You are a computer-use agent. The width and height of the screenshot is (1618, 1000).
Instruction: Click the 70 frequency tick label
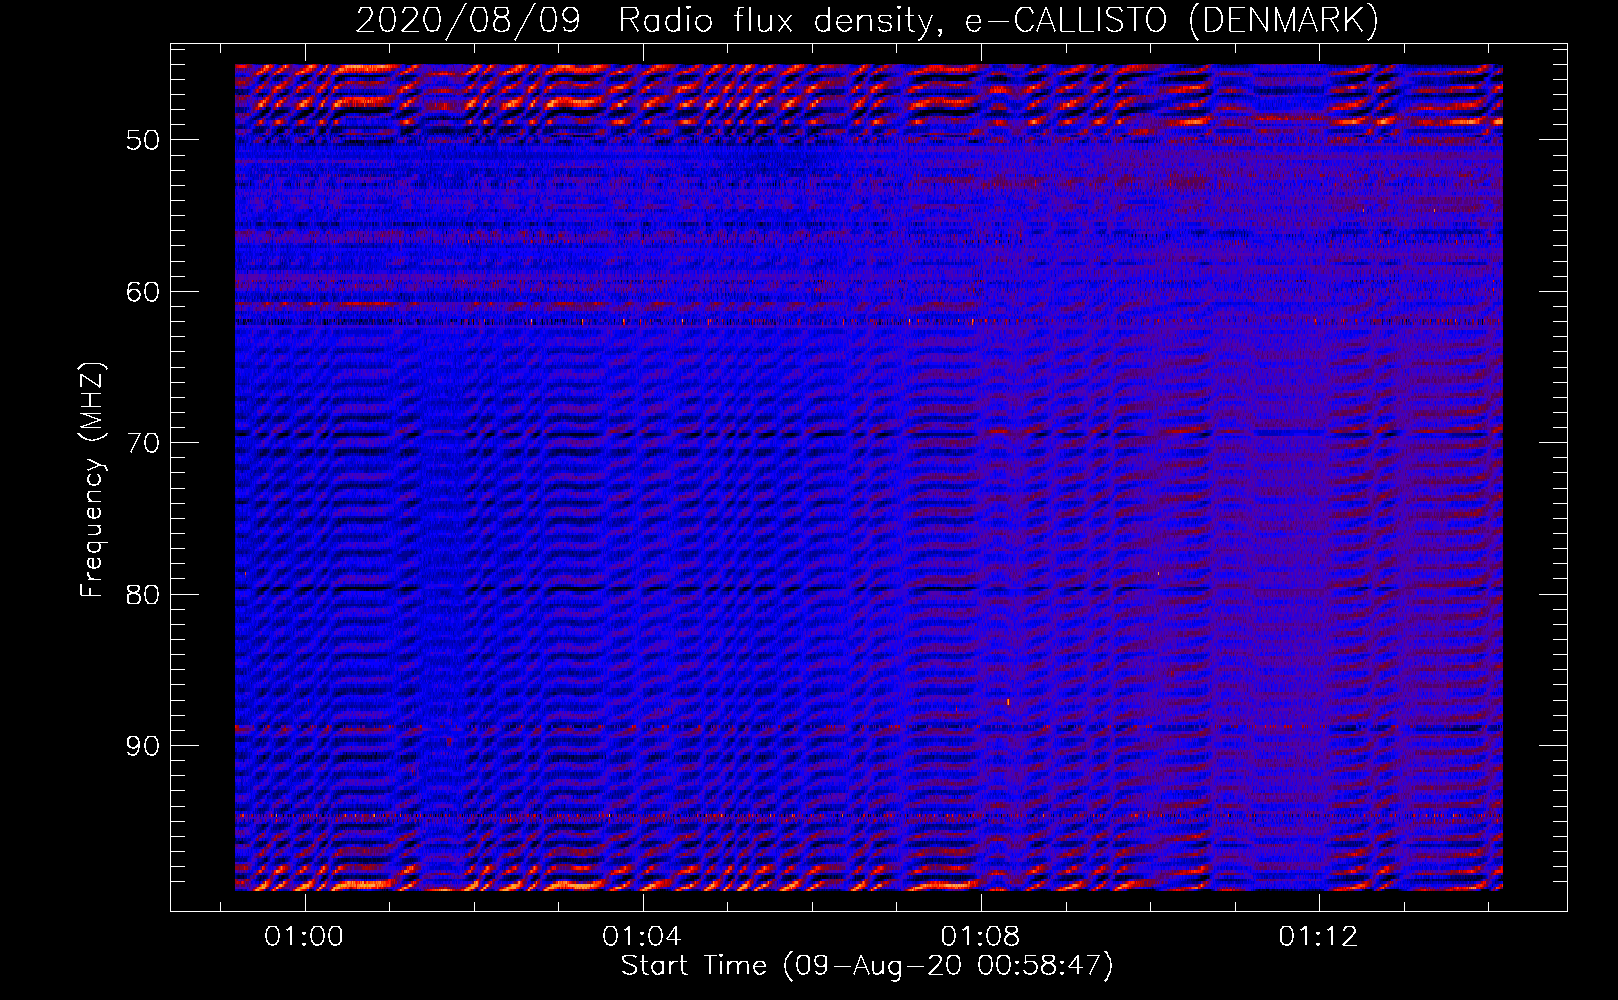[x=143, y=443]
